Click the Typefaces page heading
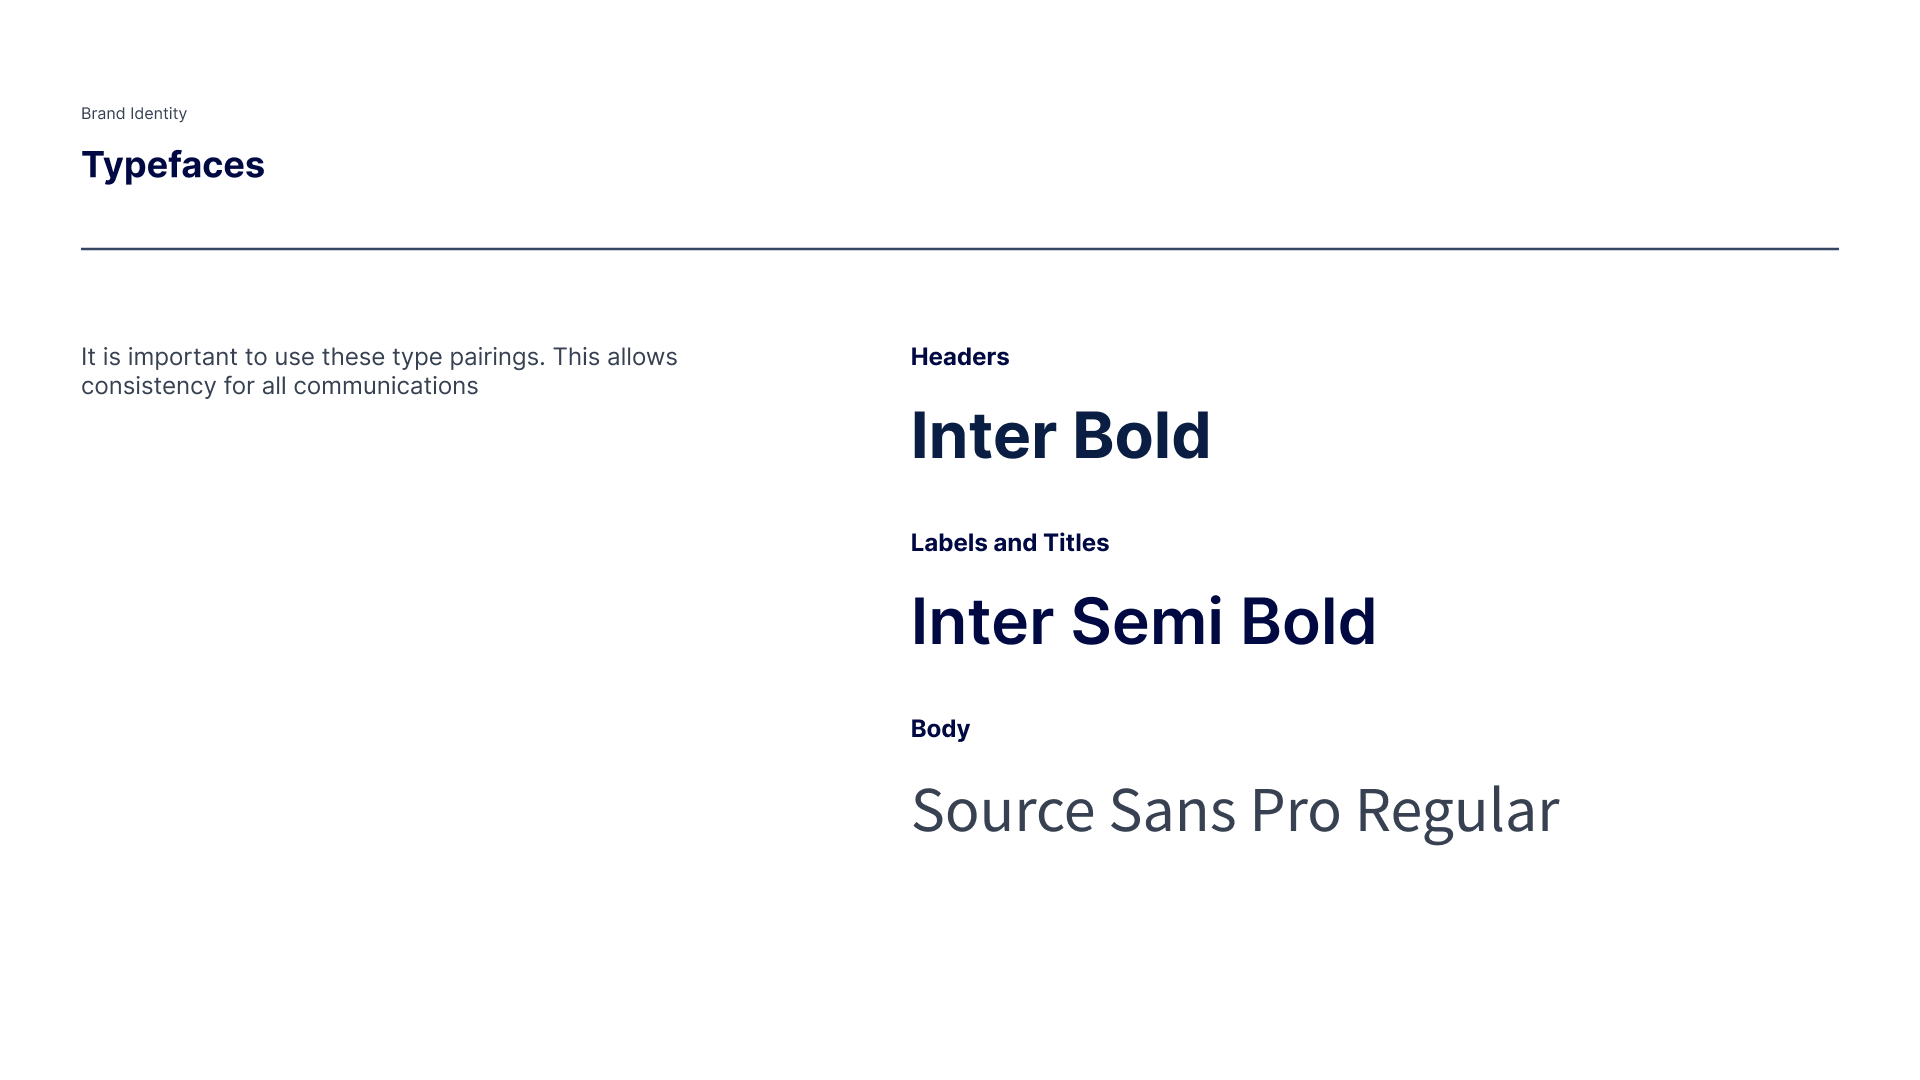This screenshot has width=1920, height=1080. point(173,165)
